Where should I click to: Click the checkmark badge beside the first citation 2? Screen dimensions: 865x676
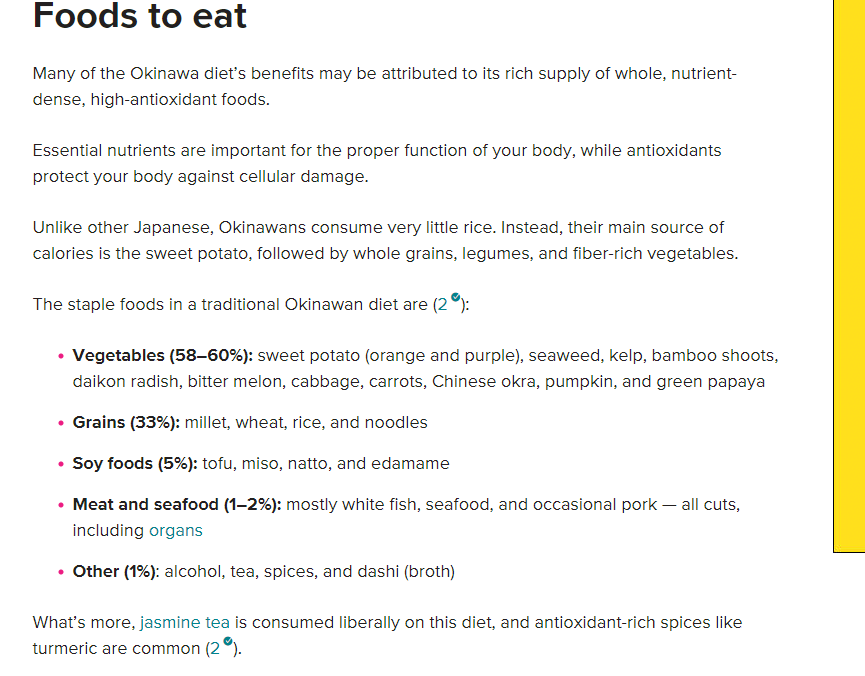coord(456,297)
